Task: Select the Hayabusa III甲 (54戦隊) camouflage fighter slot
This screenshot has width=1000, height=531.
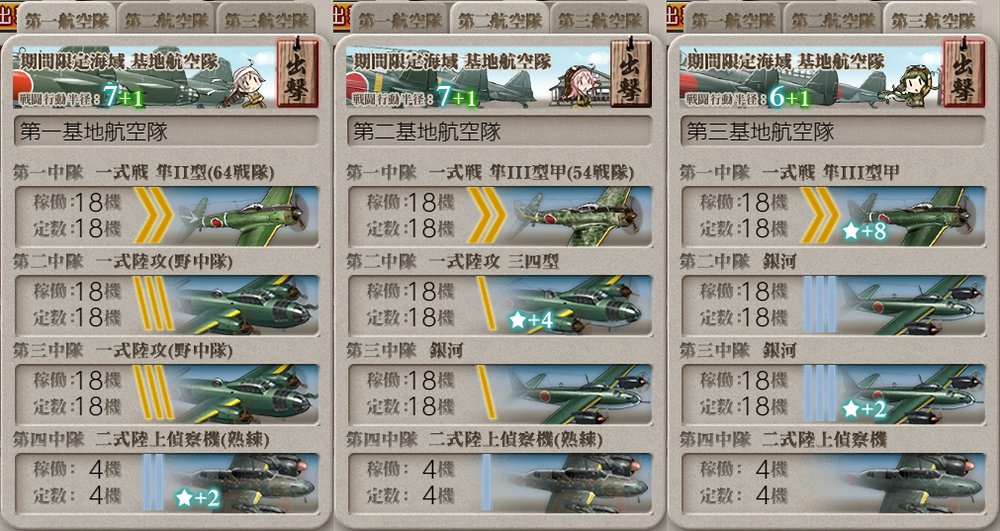Action: [500, 216]
